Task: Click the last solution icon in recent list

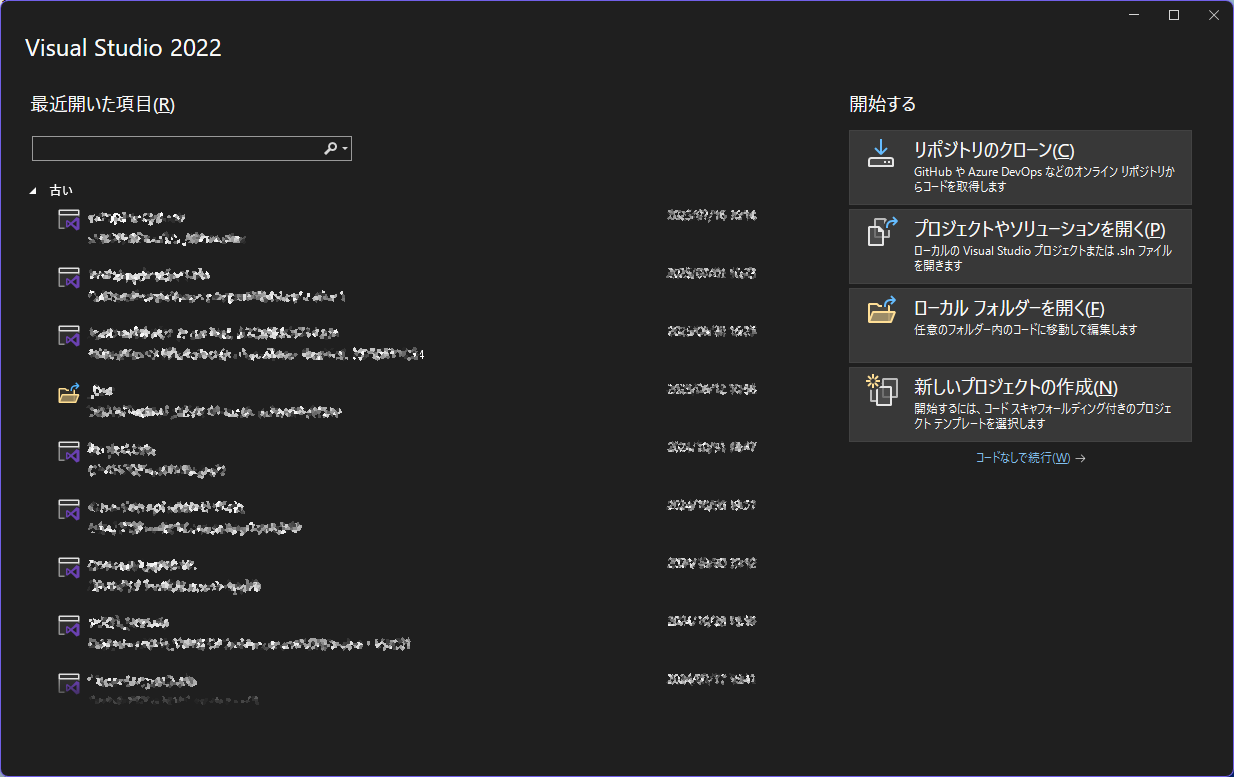Action: [68, 684]
